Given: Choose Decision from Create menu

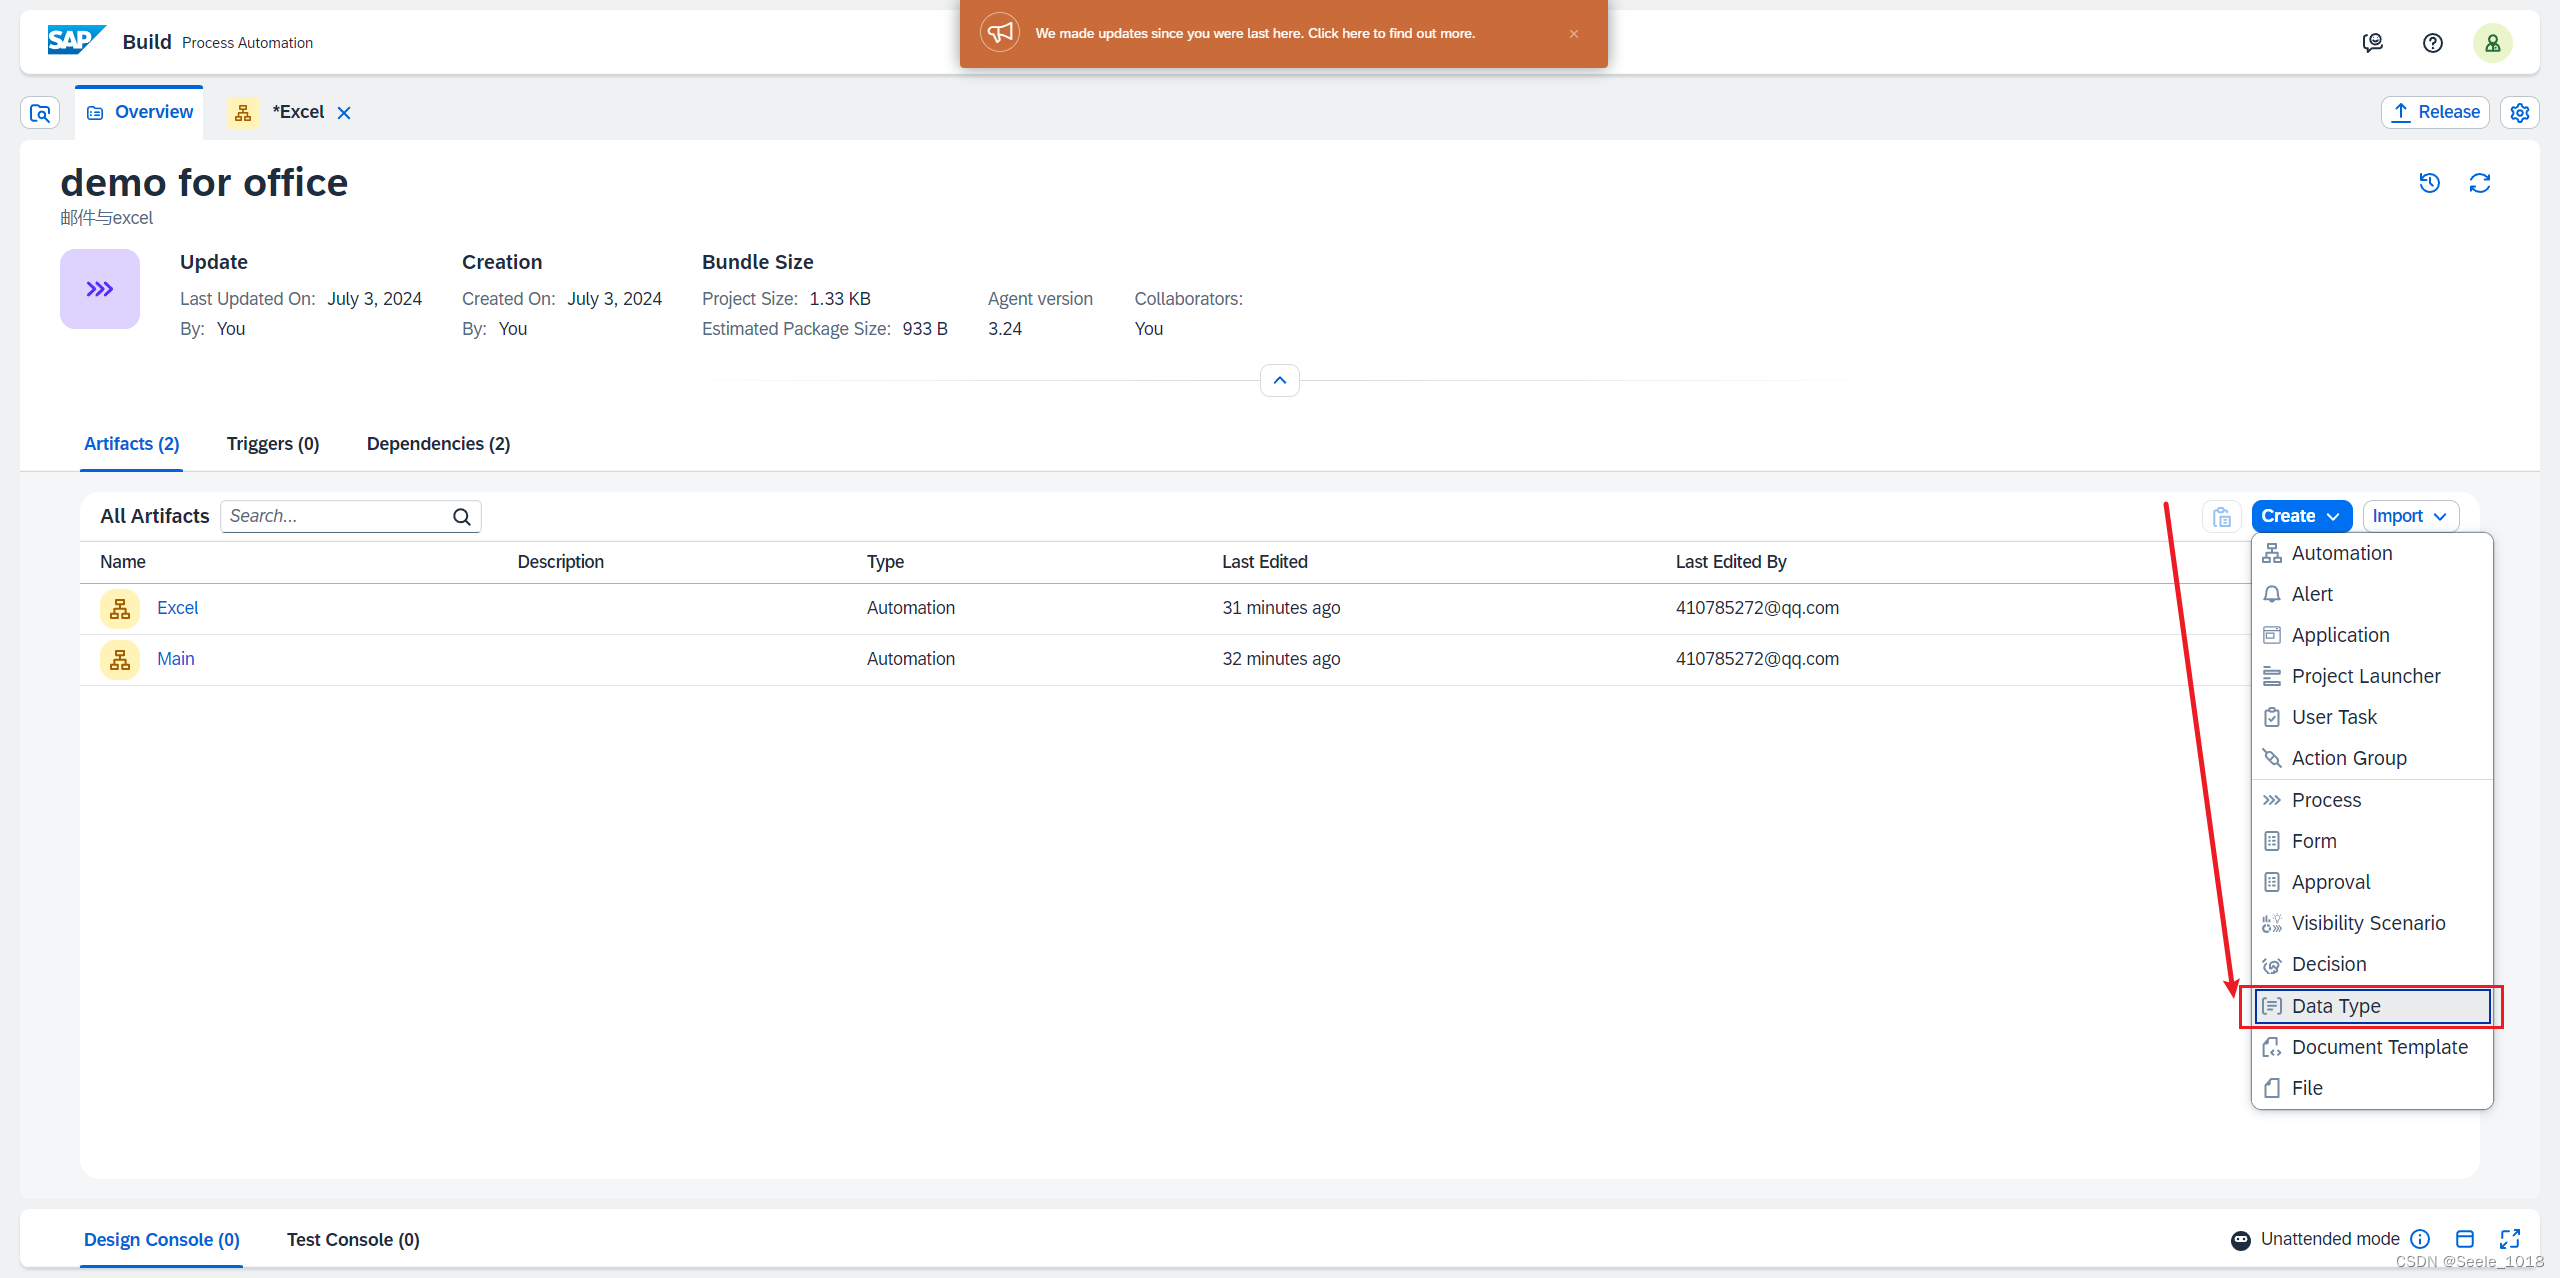Looking at the screenshot, I should [2372, 965].
